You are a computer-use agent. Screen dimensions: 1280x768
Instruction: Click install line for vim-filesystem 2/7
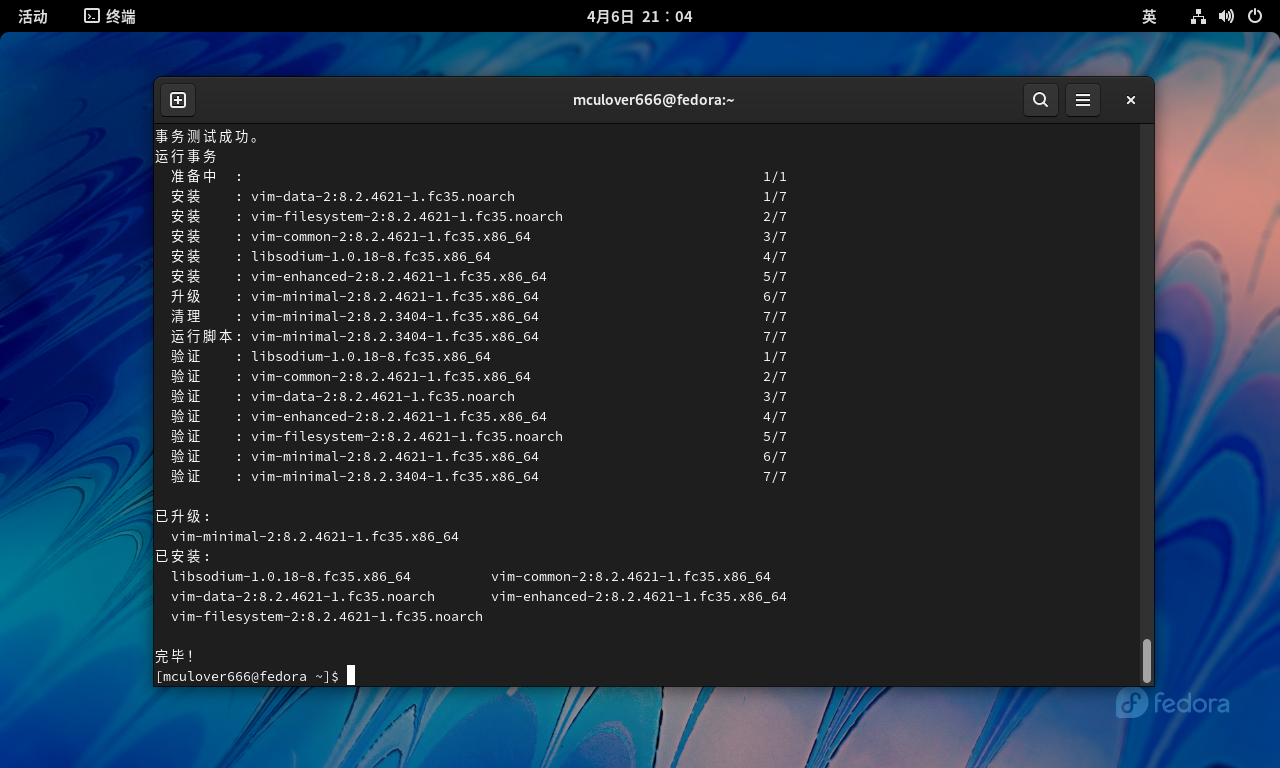point(479,216)
